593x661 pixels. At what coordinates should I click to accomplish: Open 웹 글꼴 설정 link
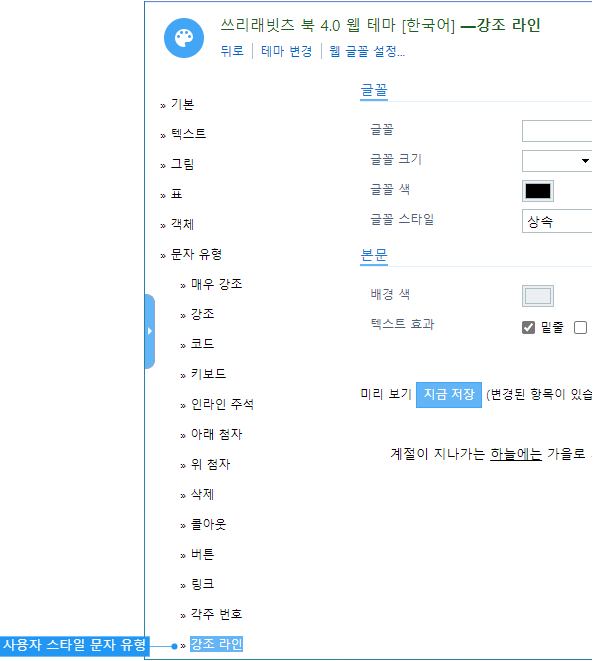tap(367, 51)
